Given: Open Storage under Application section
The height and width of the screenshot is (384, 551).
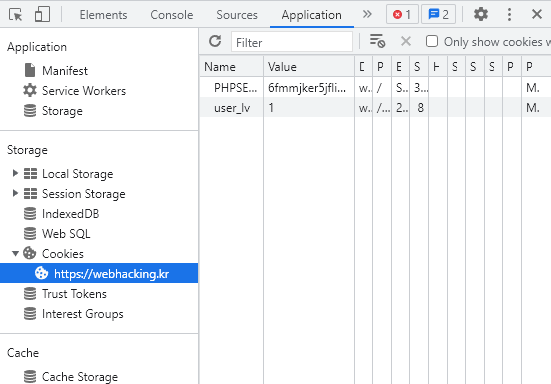Looking at the screenshot, I should [62, 111].
